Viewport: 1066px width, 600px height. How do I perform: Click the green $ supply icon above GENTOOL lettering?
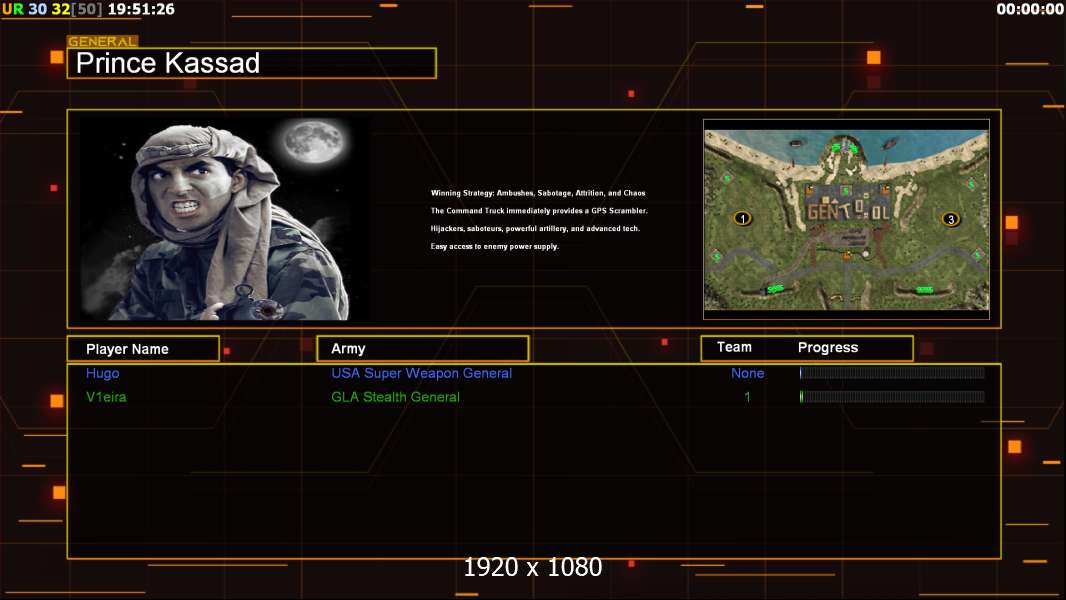[x=845, y=191]
